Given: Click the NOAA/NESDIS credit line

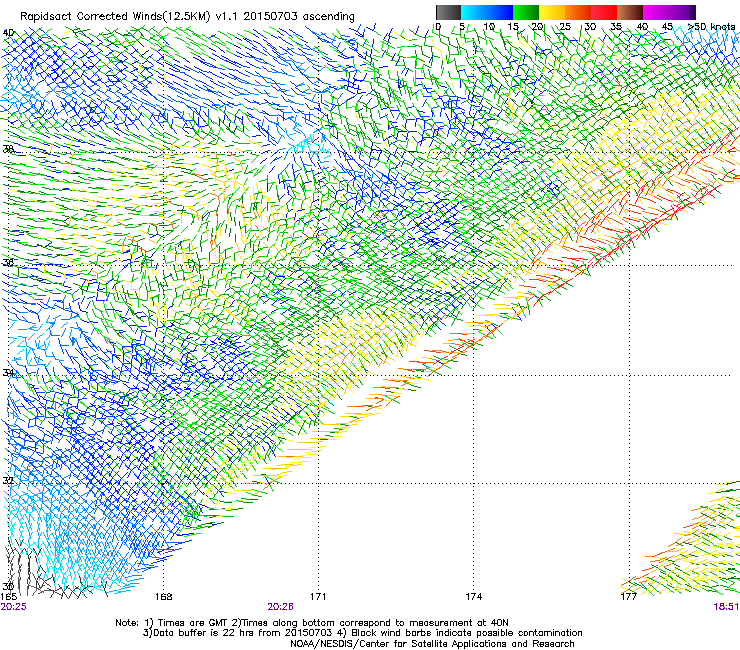Looking at the screenshot, I should 432,644.
